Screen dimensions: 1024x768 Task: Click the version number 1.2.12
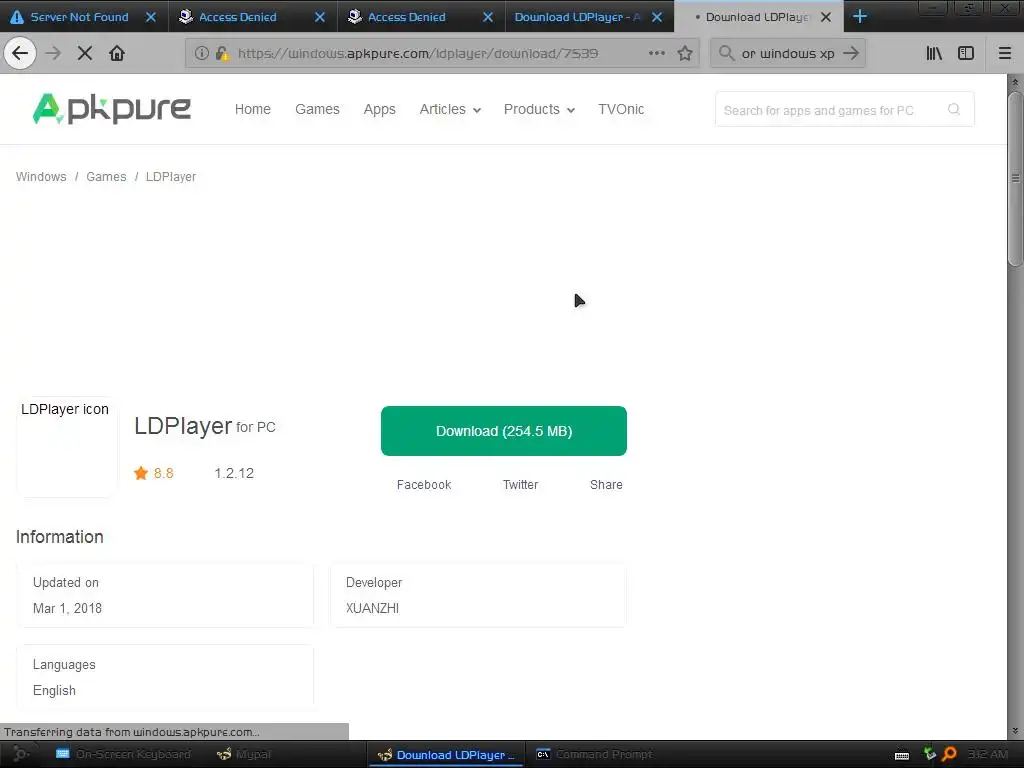pos(234,473)
